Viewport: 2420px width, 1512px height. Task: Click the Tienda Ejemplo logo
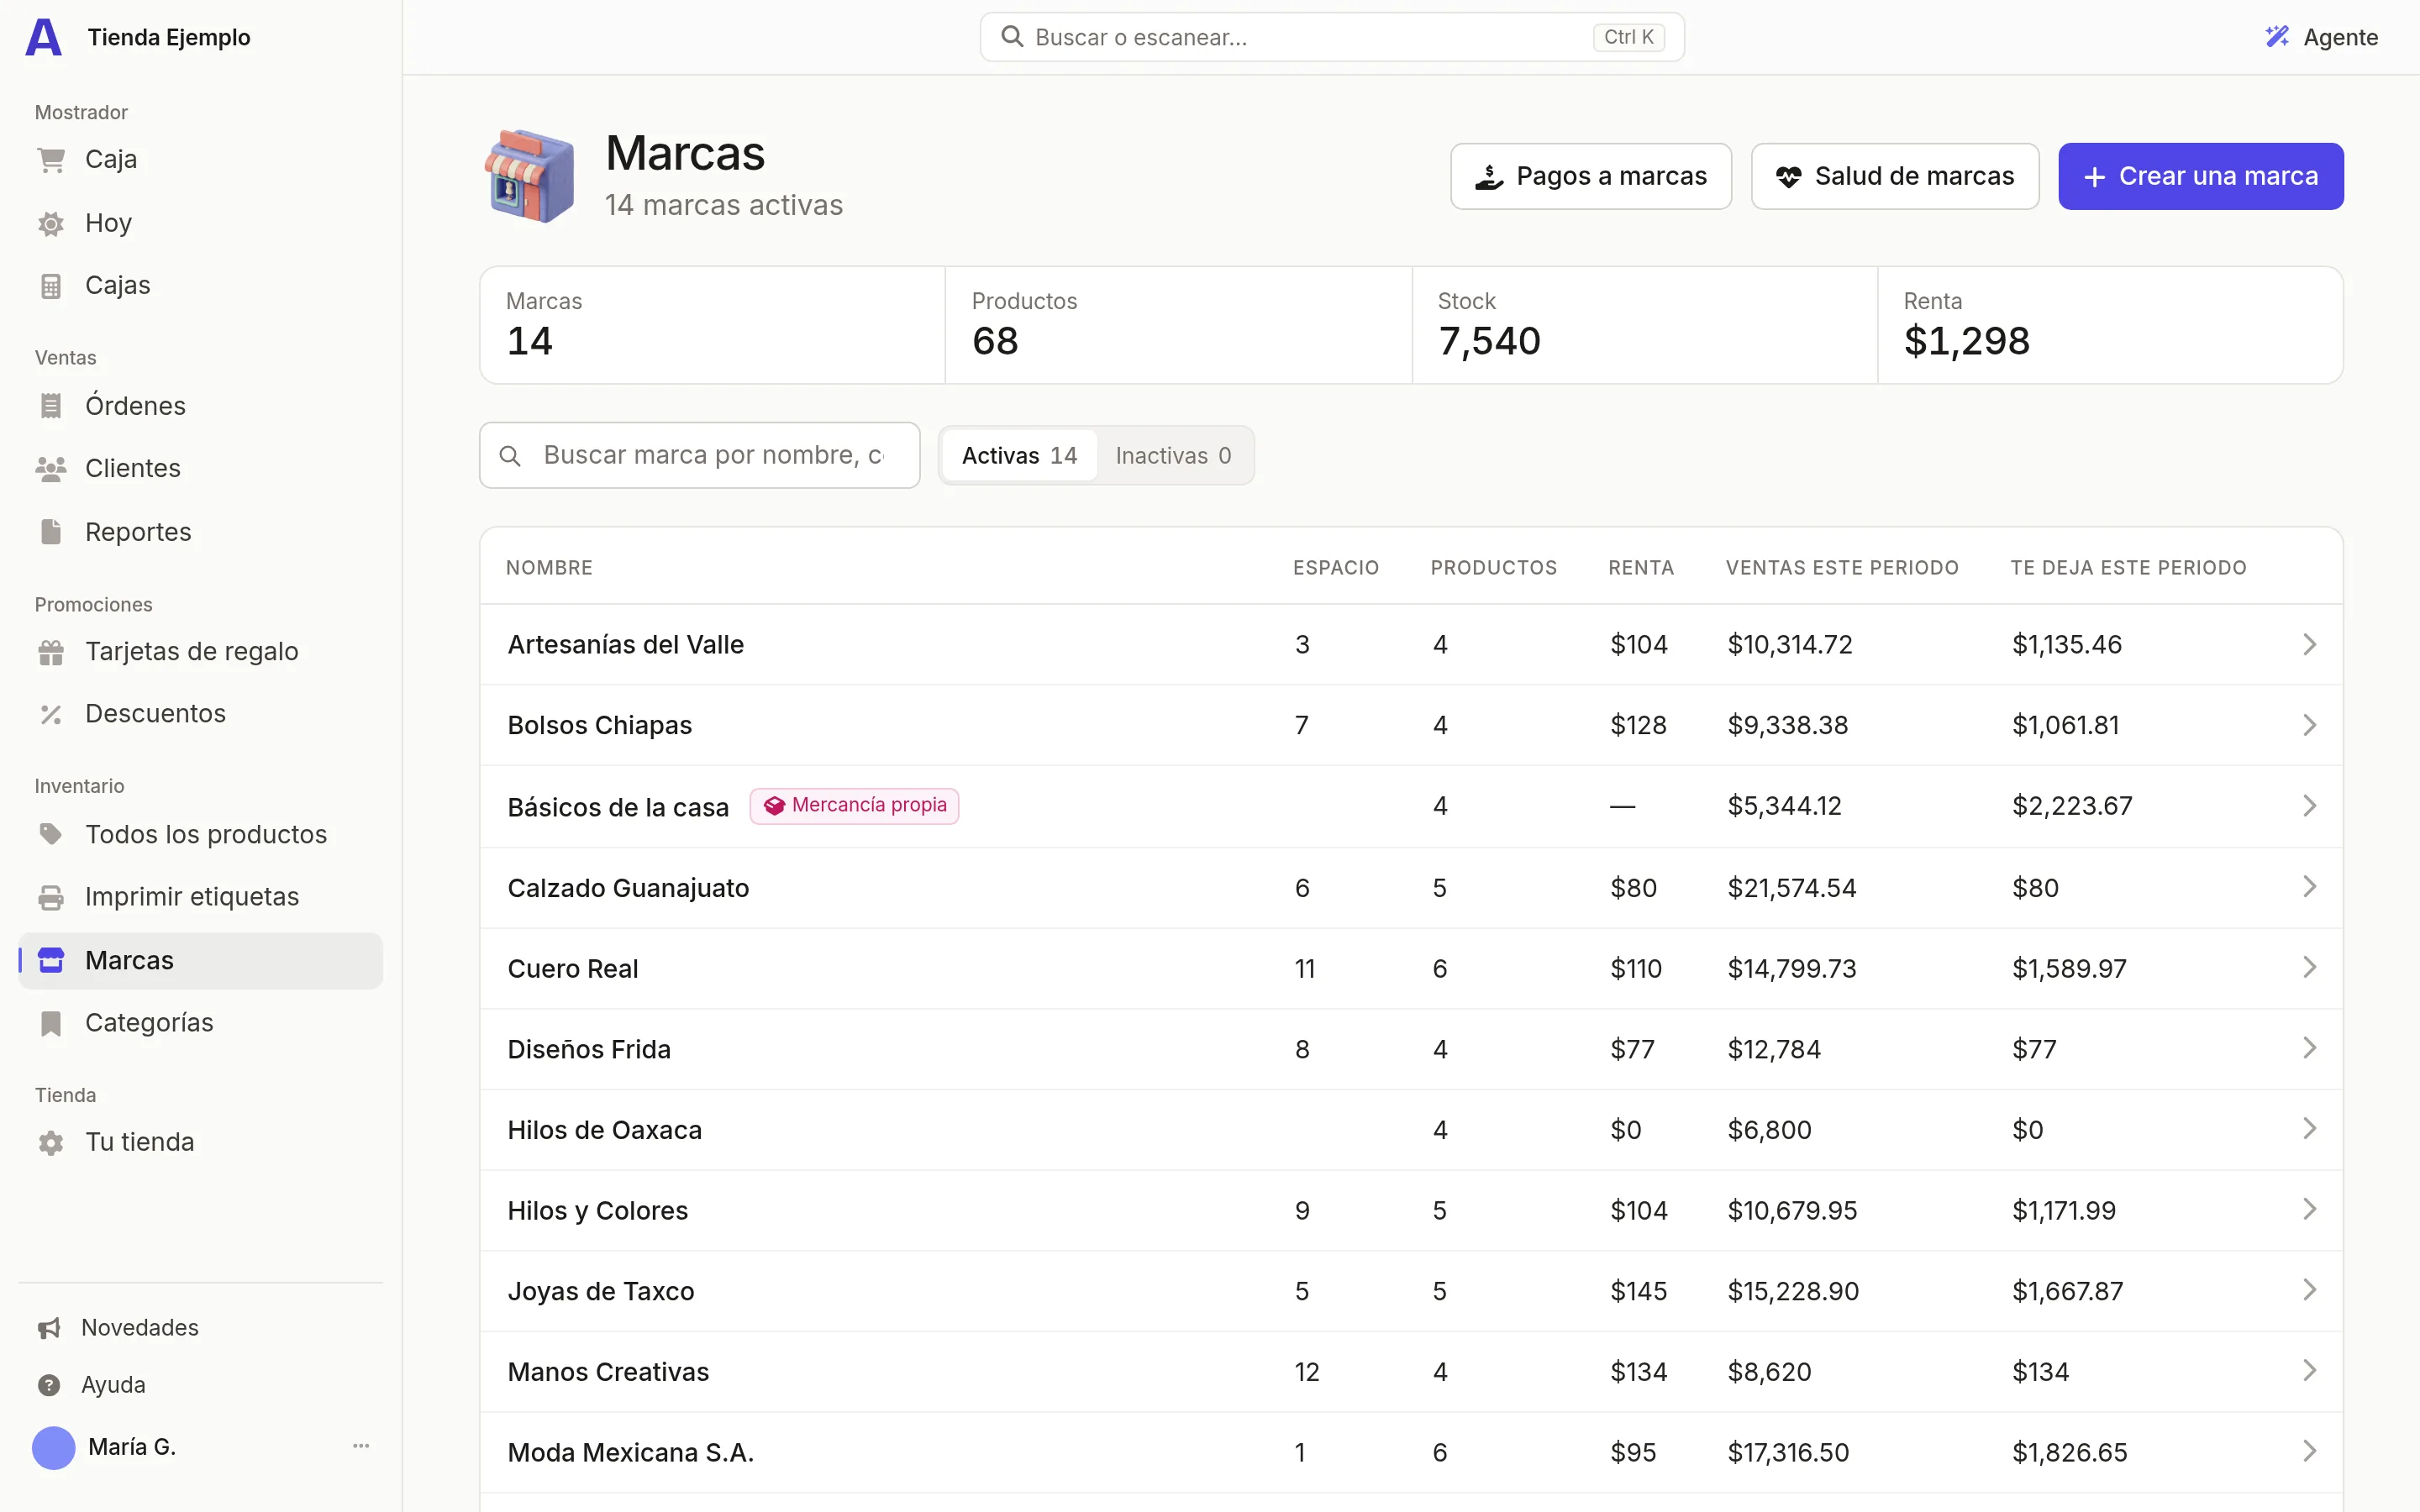point(44,37)
